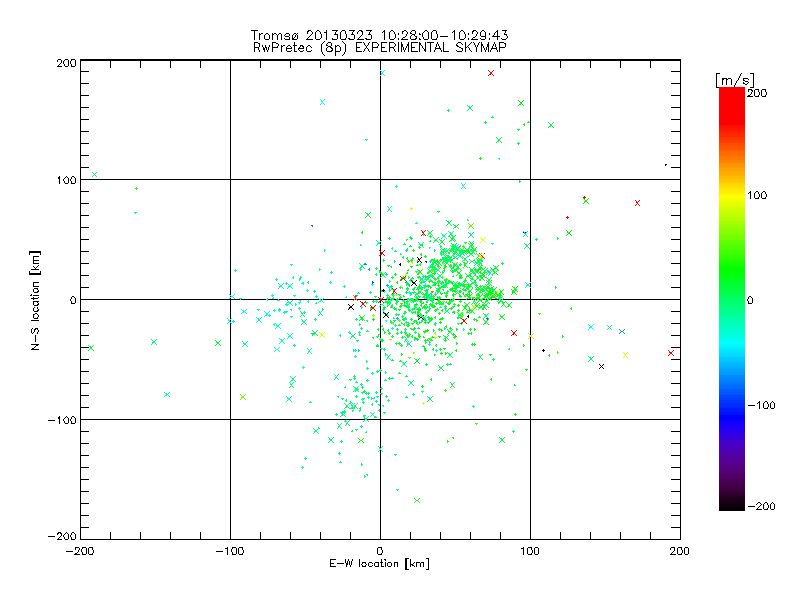Pick the black bottom end of the velocity colorbar
This screenshot has height=600, width=800.
732,506
